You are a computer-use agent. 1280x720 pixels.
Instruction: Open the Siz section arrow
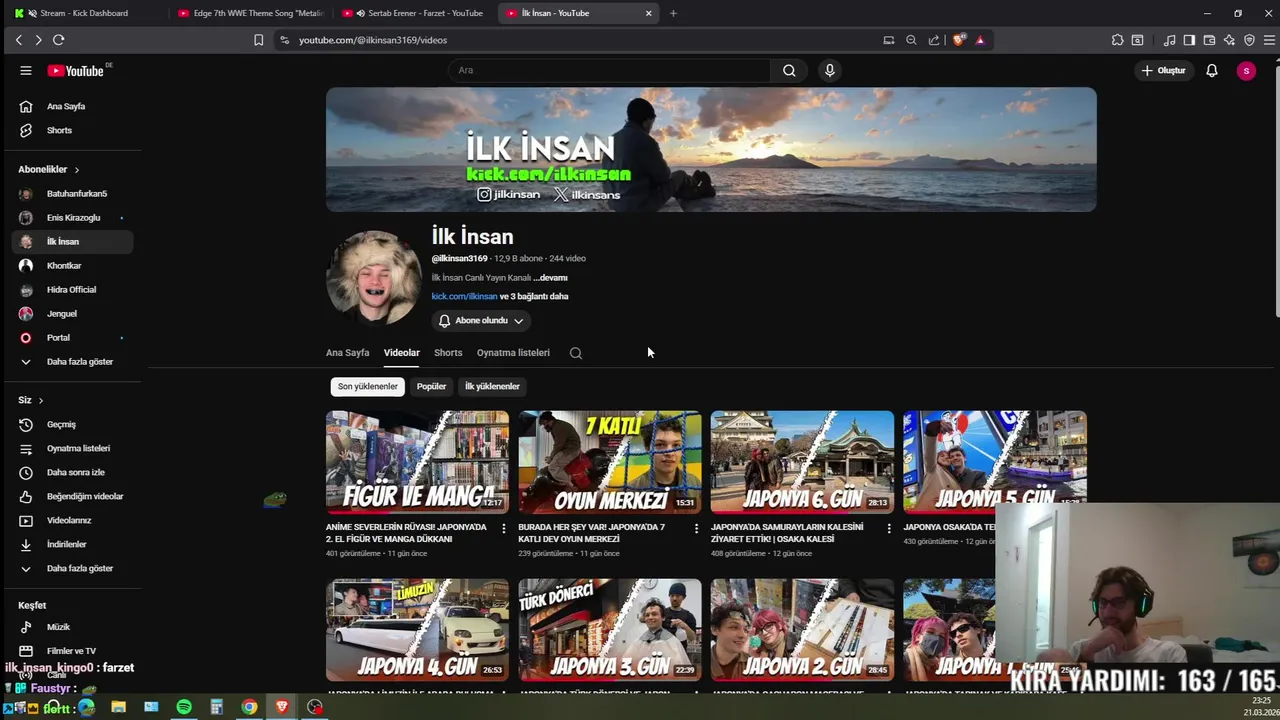coord(41,400)
